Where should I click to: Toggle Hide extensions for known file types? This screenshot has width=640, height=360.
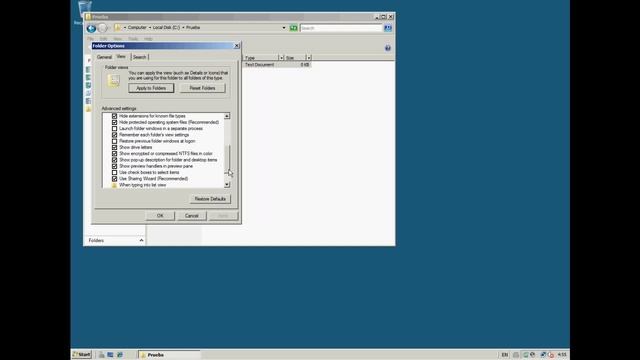pyautogui.click(x=114, y=116)
